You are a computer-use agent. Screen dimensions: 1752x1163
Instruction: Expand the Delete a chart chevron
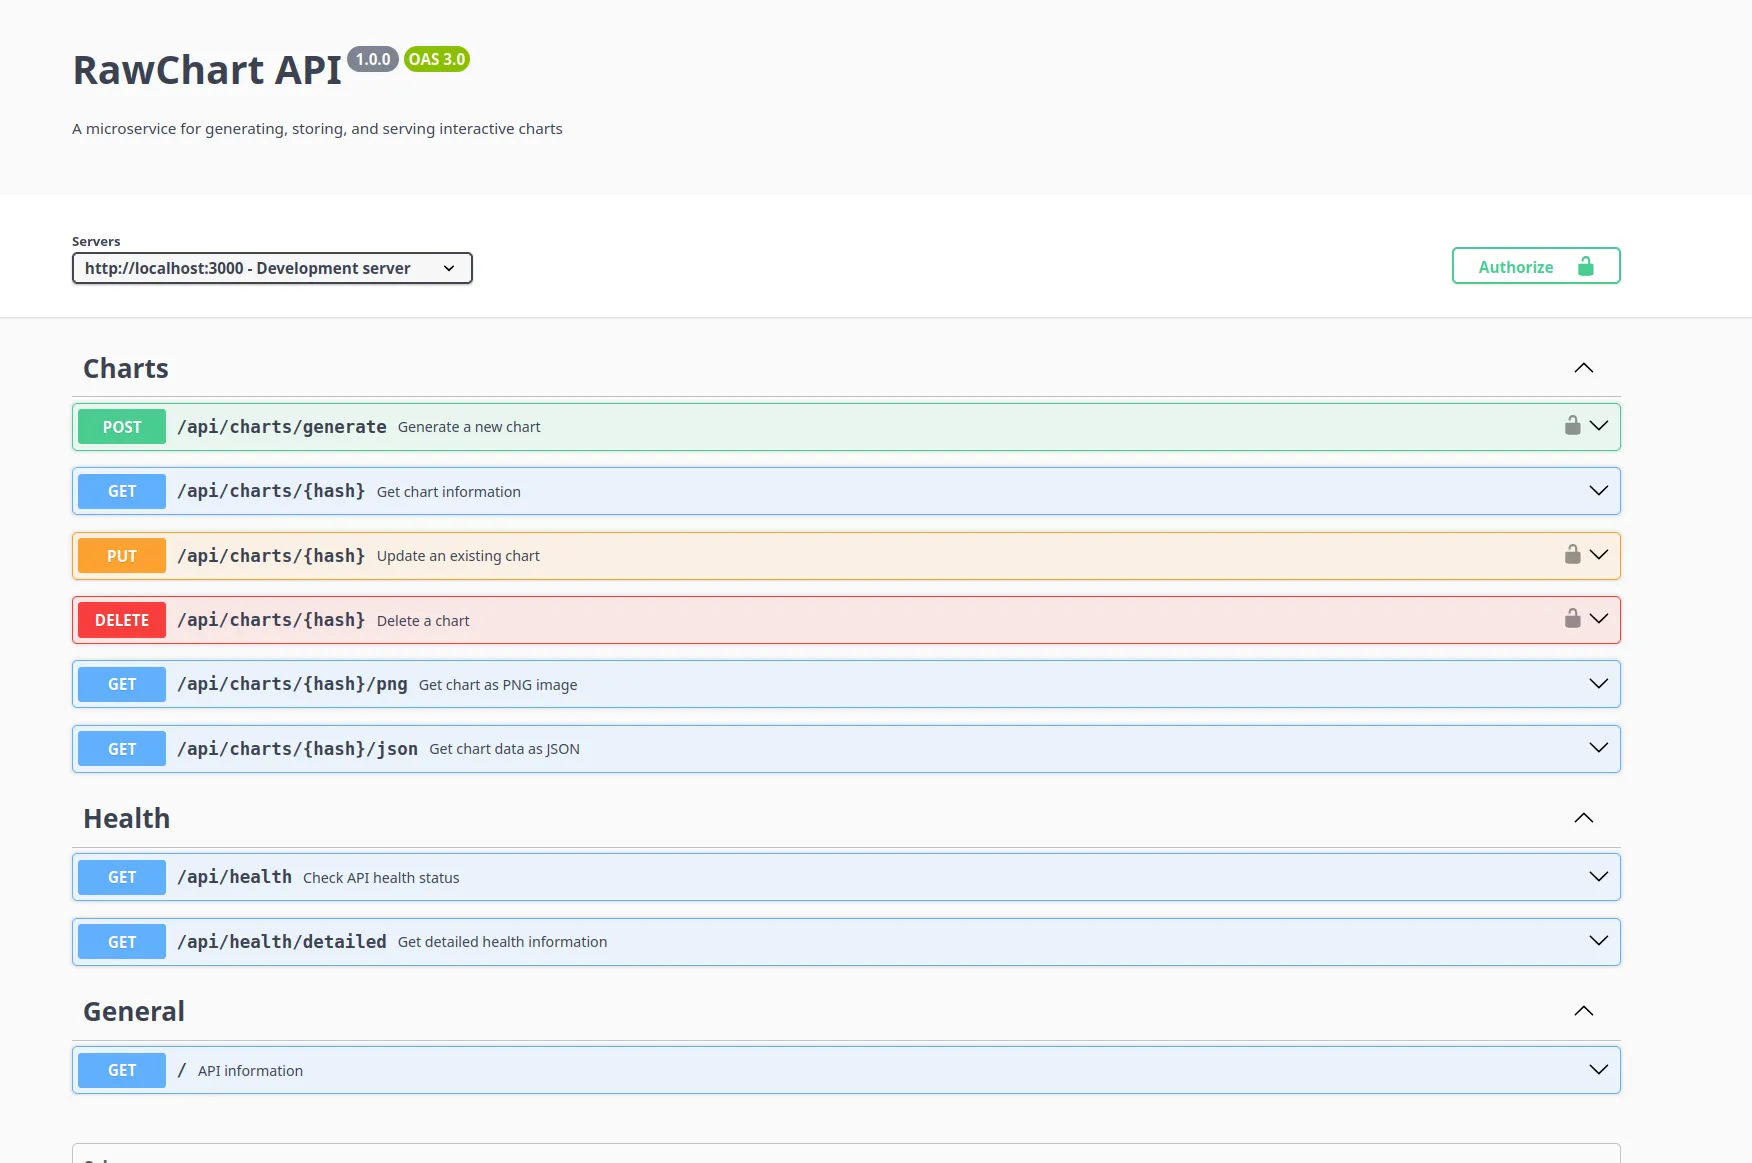[x=1599, y=619]
